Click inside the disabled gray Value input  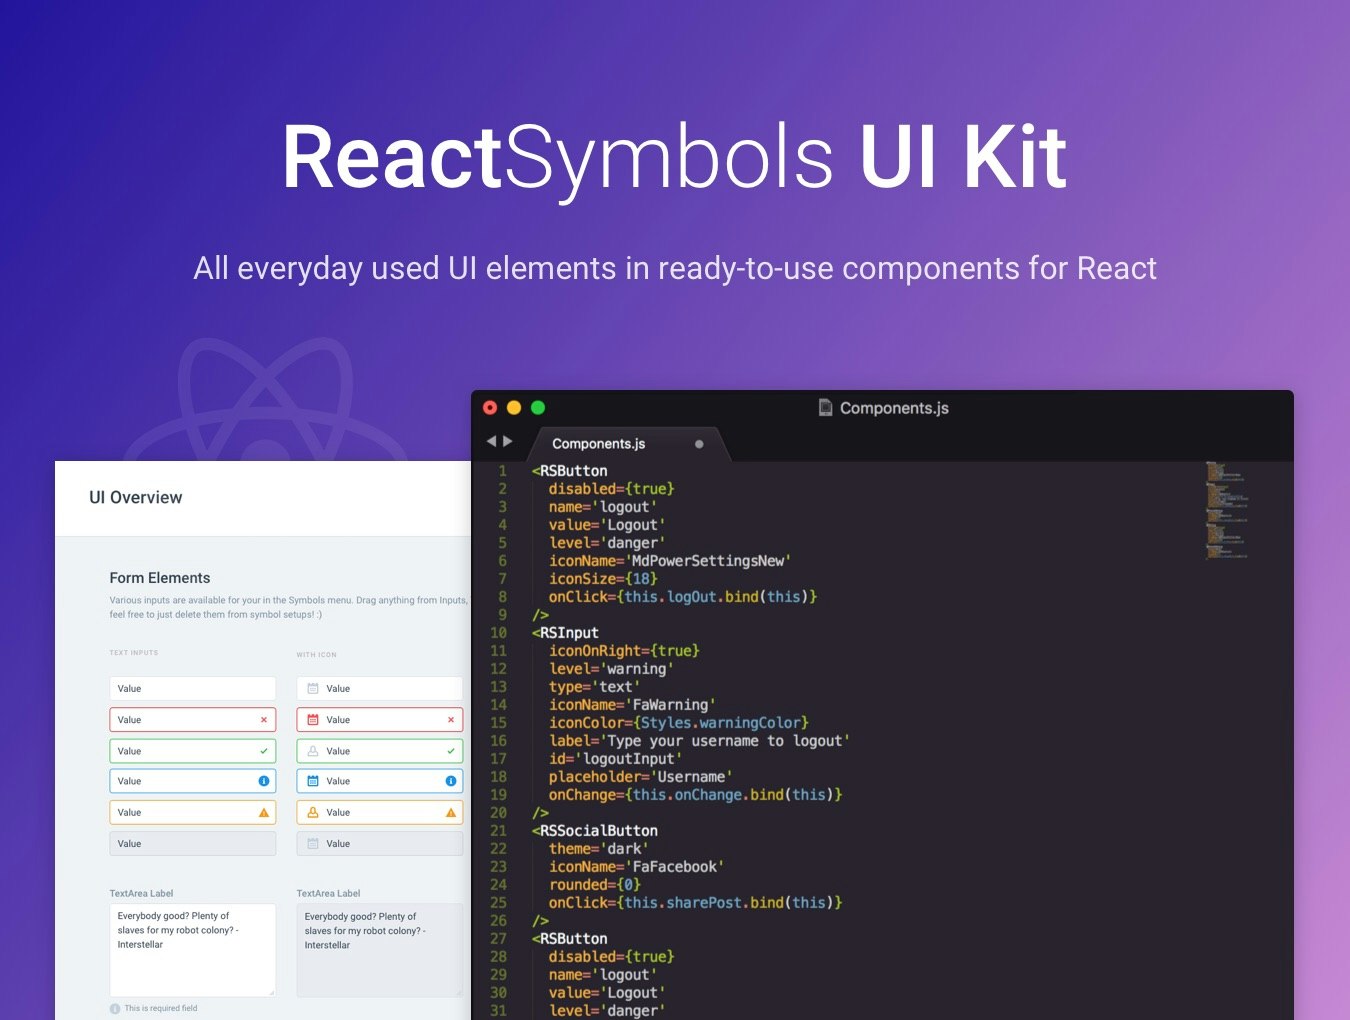[192, 843]
